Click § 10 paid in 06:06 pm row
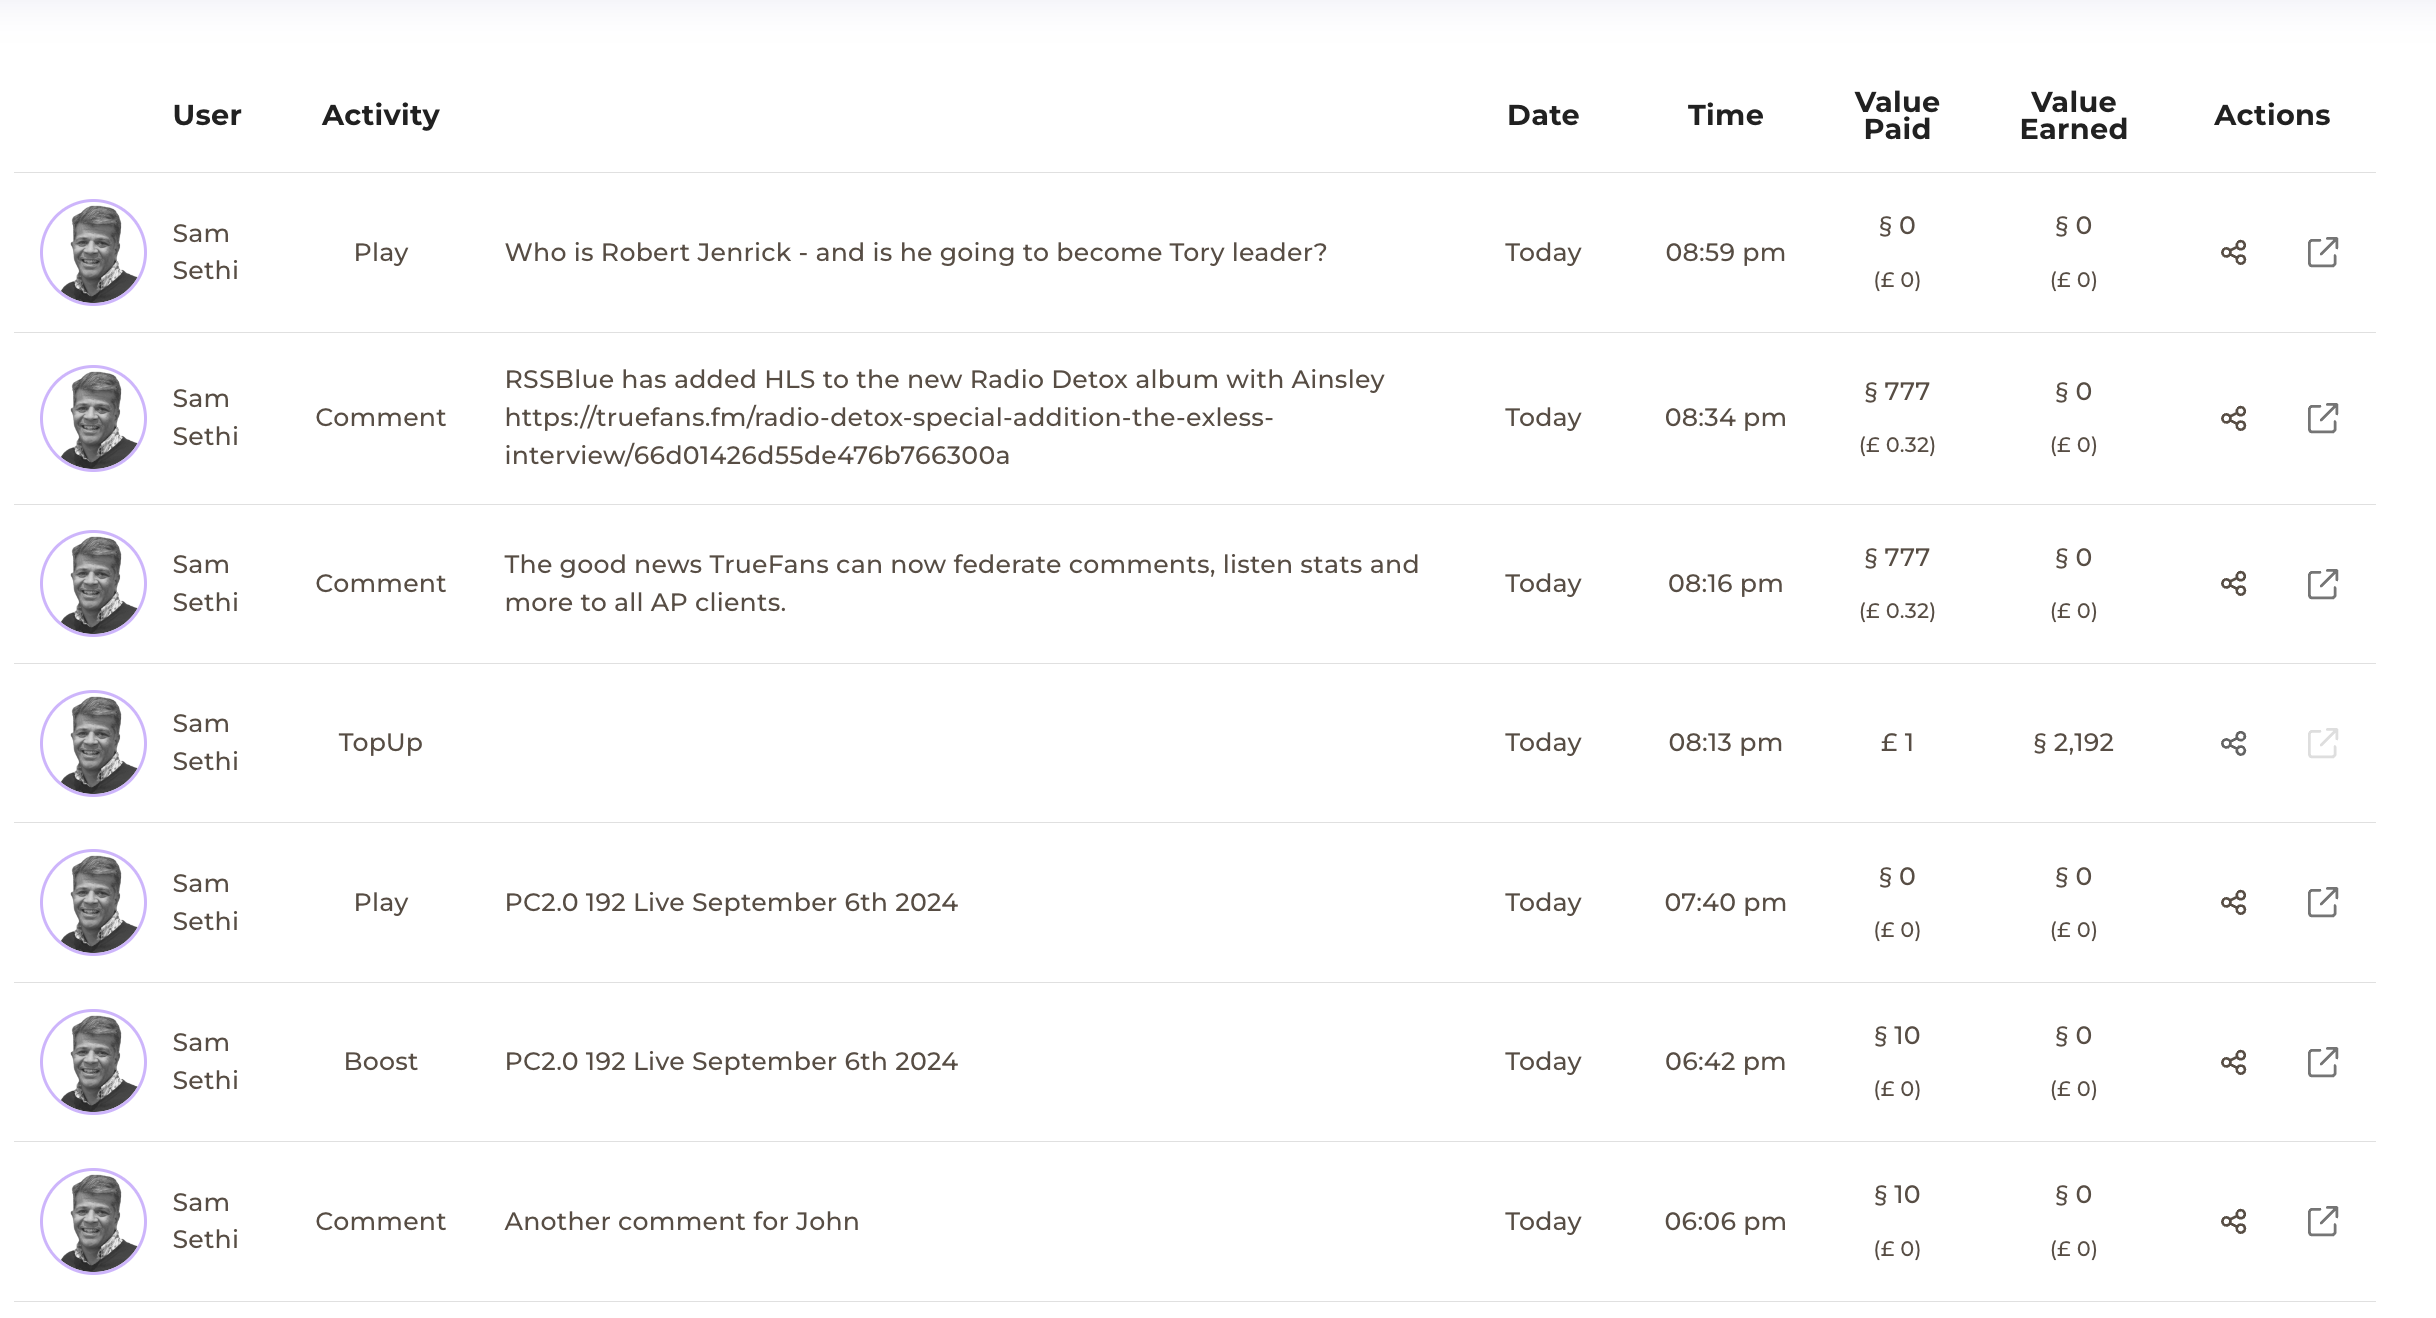Screen dimensions: 2436x1318 click(1897, 1194)
